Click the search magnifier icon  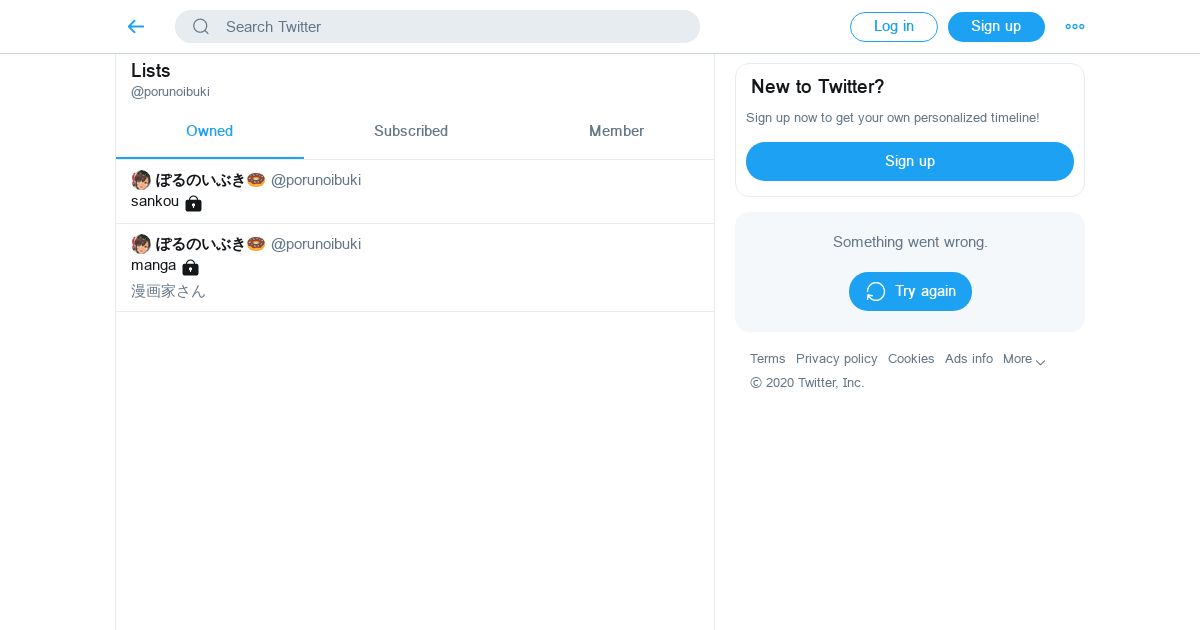(201, 27)
